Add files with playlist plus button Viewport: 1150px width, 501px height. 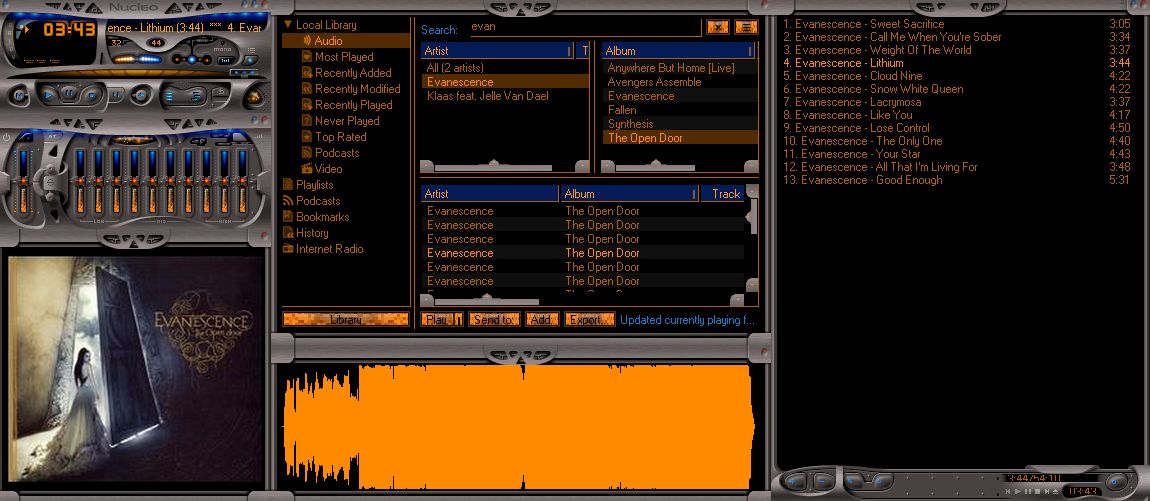pyautogui.click(x=792, y=481)
